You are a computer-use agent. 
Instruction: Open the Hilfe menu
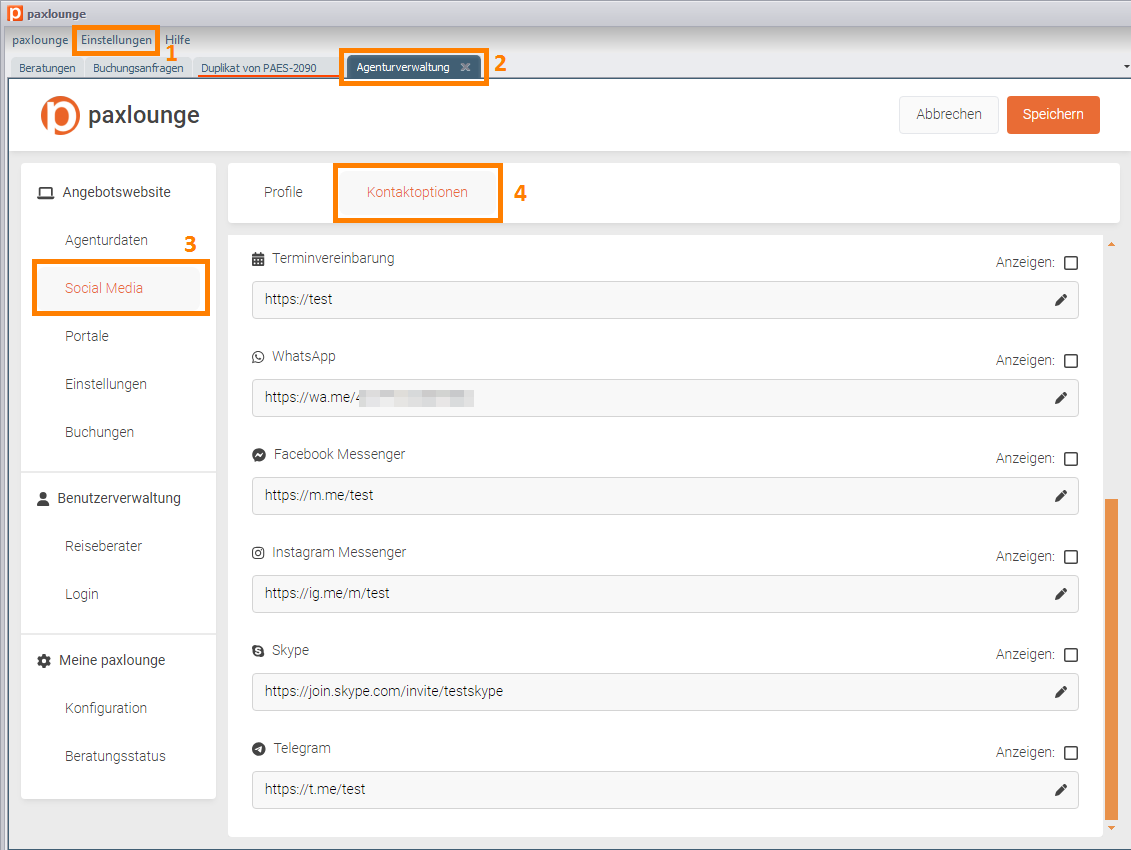click(177, 40)
